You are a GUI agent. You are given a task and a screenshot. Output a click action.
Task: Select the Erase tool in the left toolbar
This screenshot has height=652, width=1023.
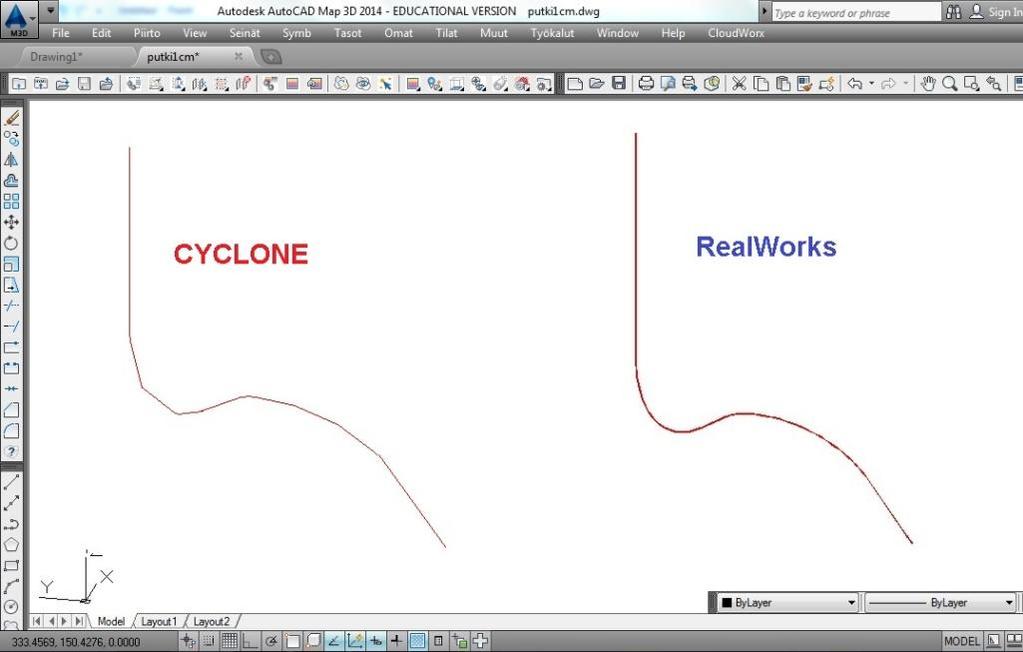[11, 117]
